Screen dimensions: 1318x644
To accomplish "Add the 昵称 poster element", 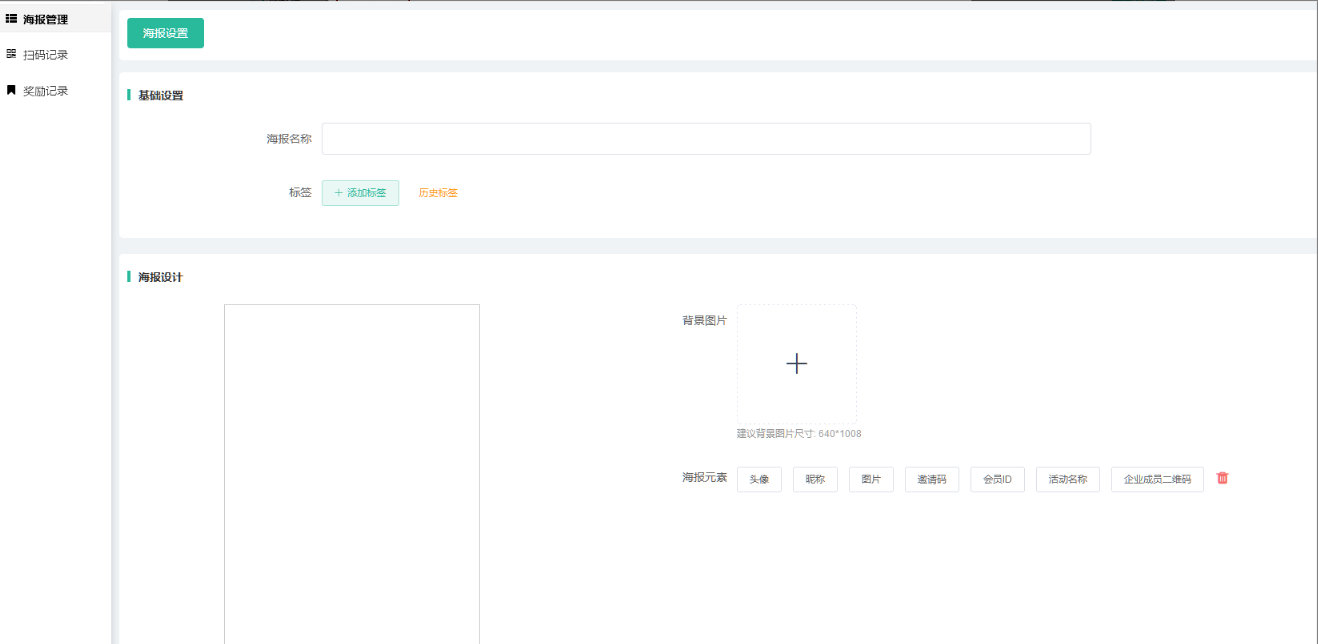I will [815, 480].
